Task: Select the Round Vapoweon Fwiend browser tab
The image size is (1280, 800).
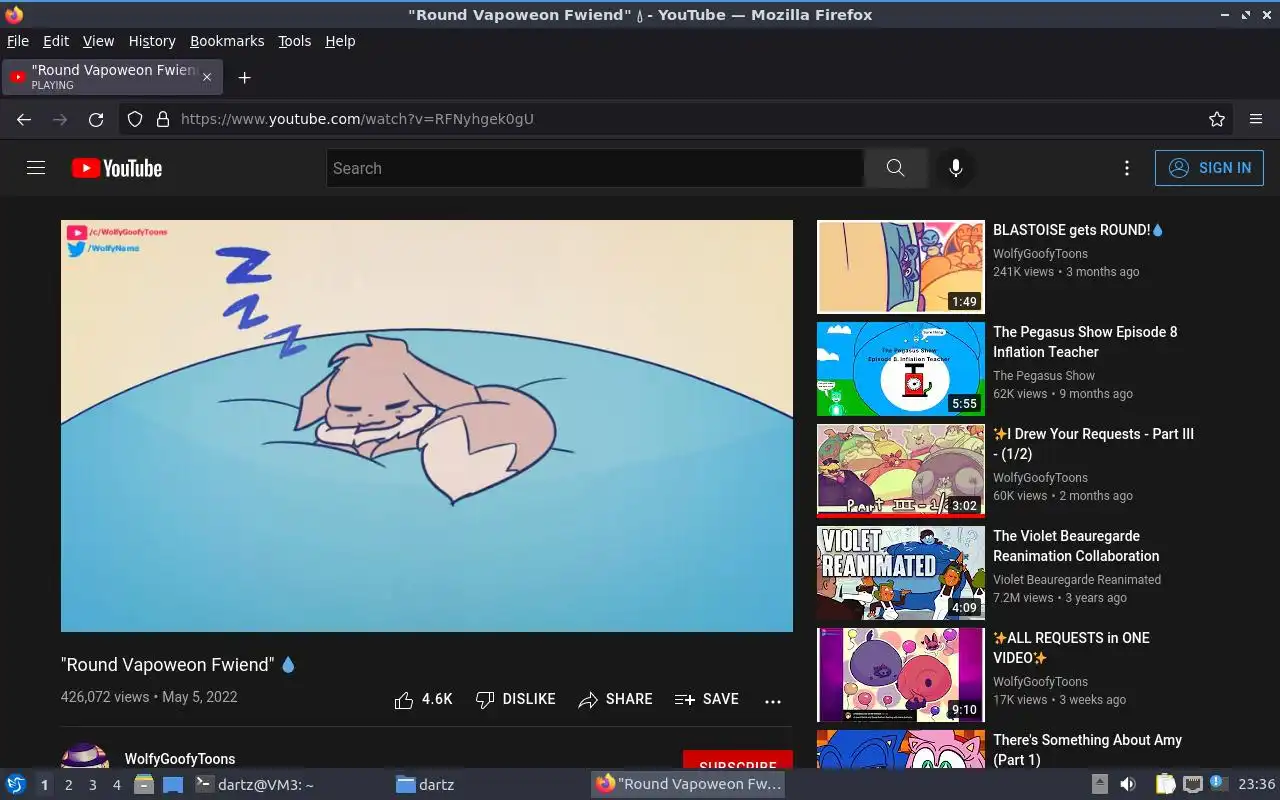Action: click(x=112, y=77)
